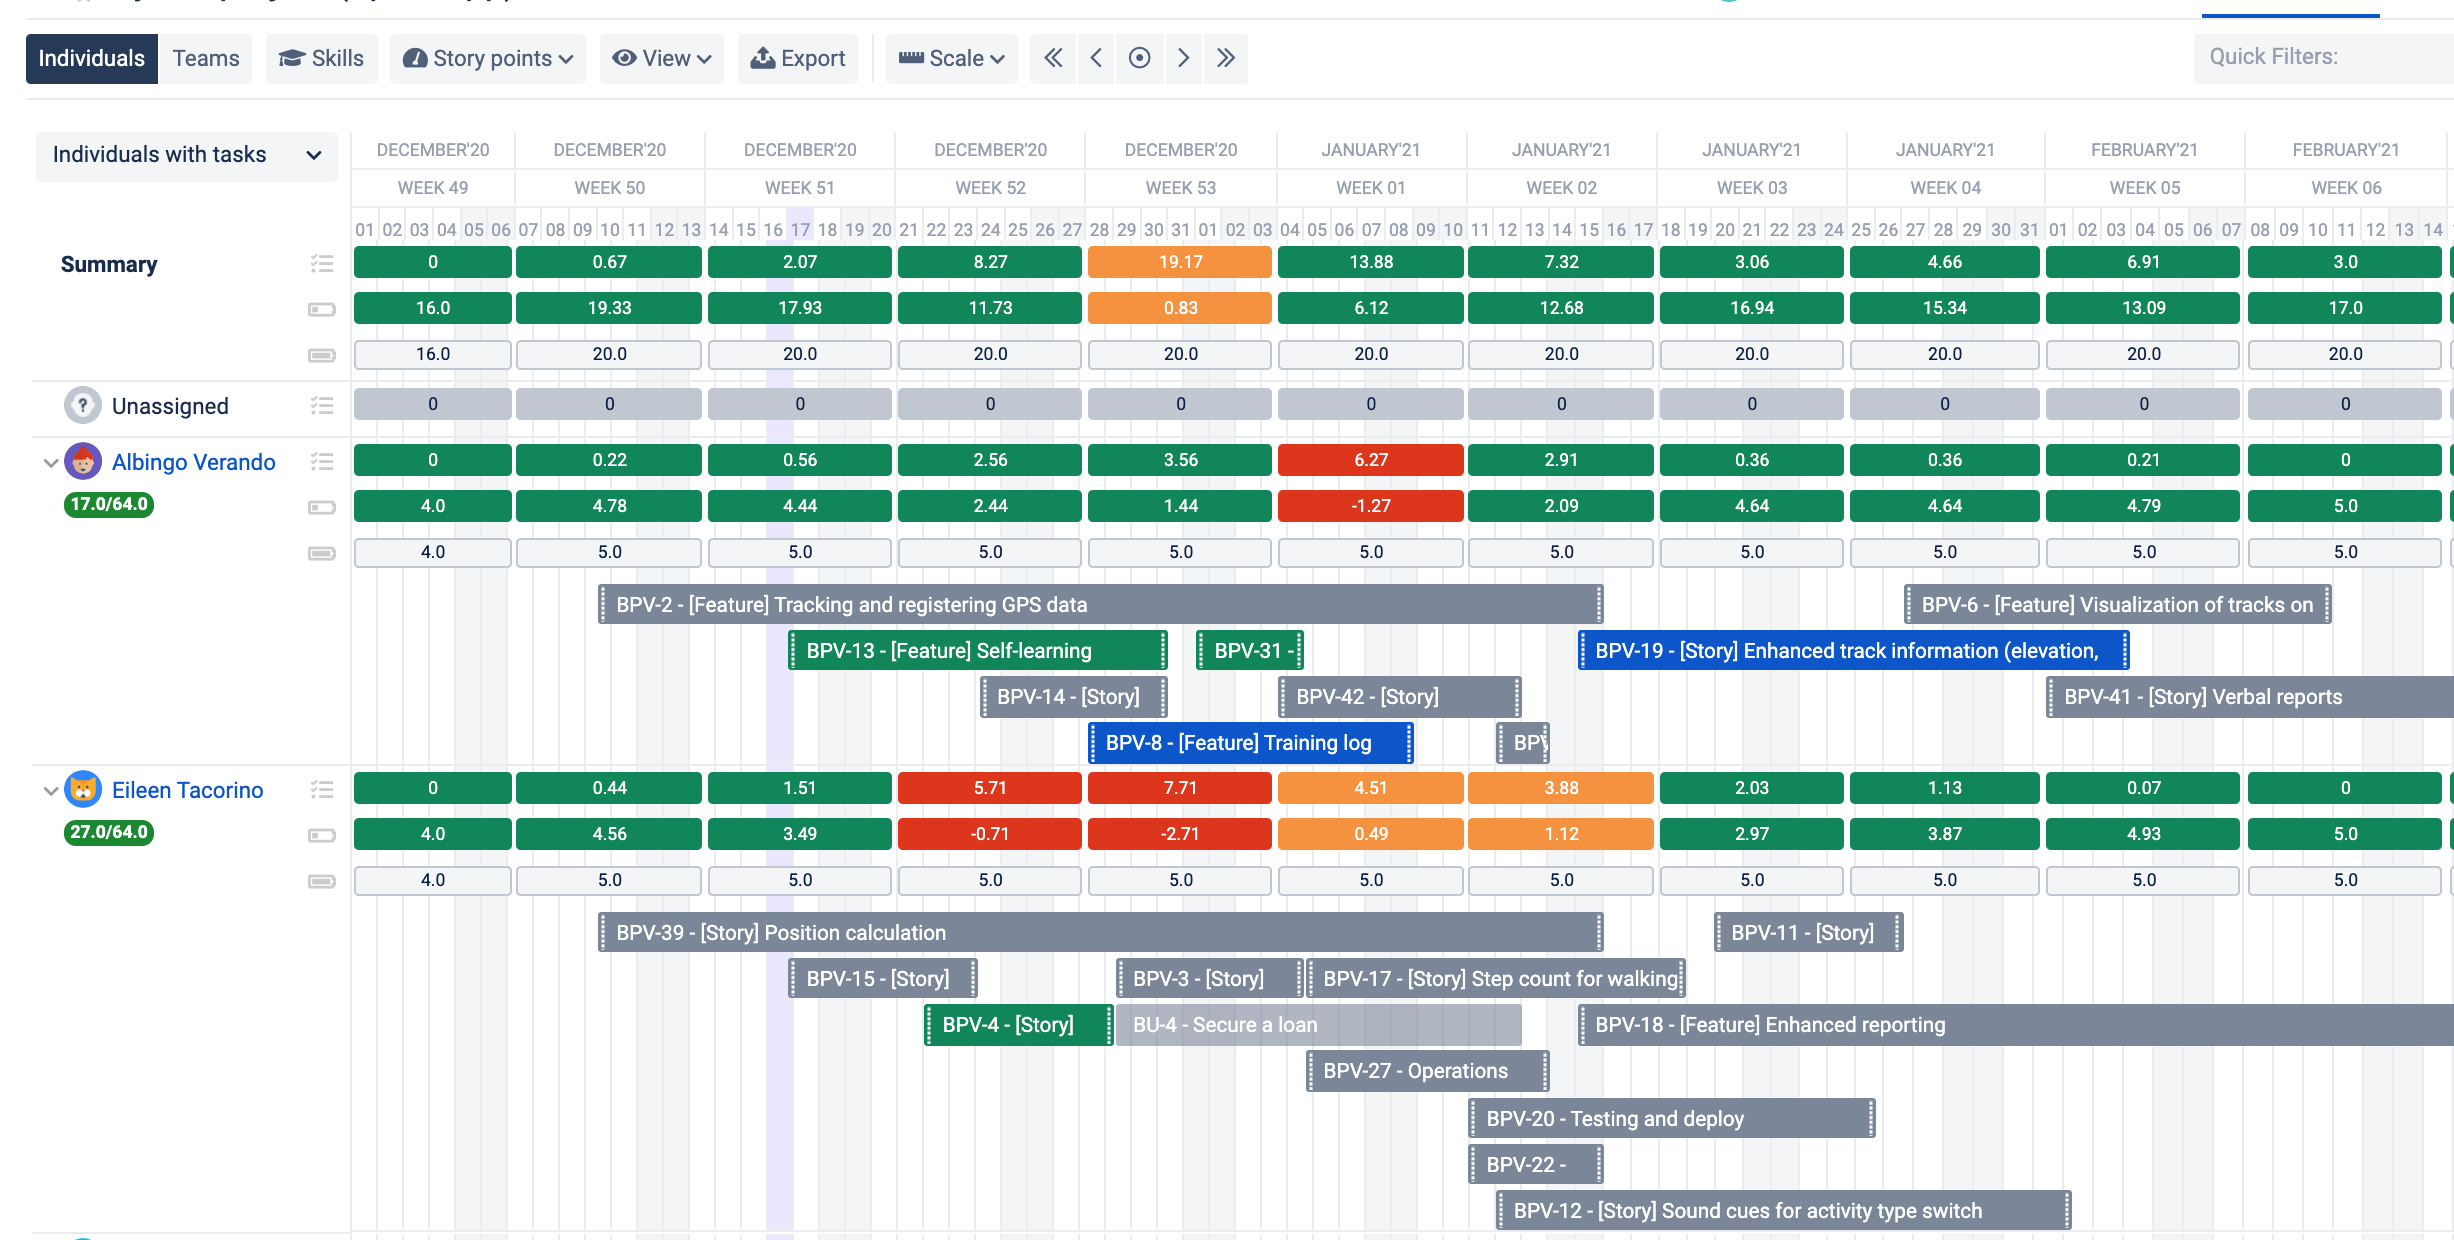2454x1240 pixels.
Task: Open the View menu
Action: [661, 57]
